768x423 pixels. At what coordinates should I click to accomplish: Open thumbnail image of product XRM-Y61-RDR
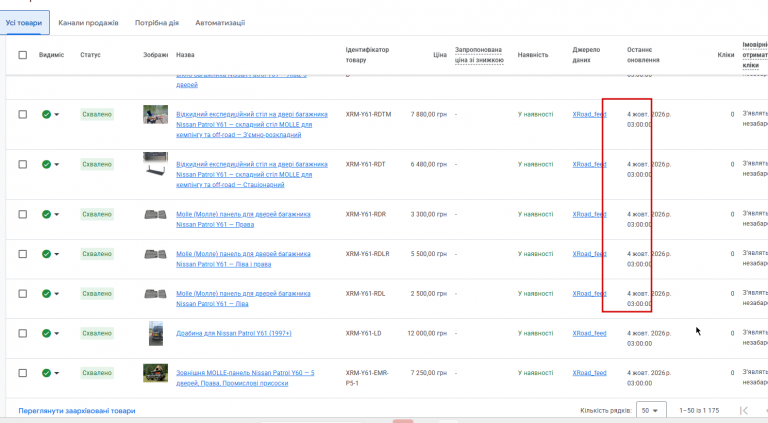pyautogui.click(x=155, y=214)
